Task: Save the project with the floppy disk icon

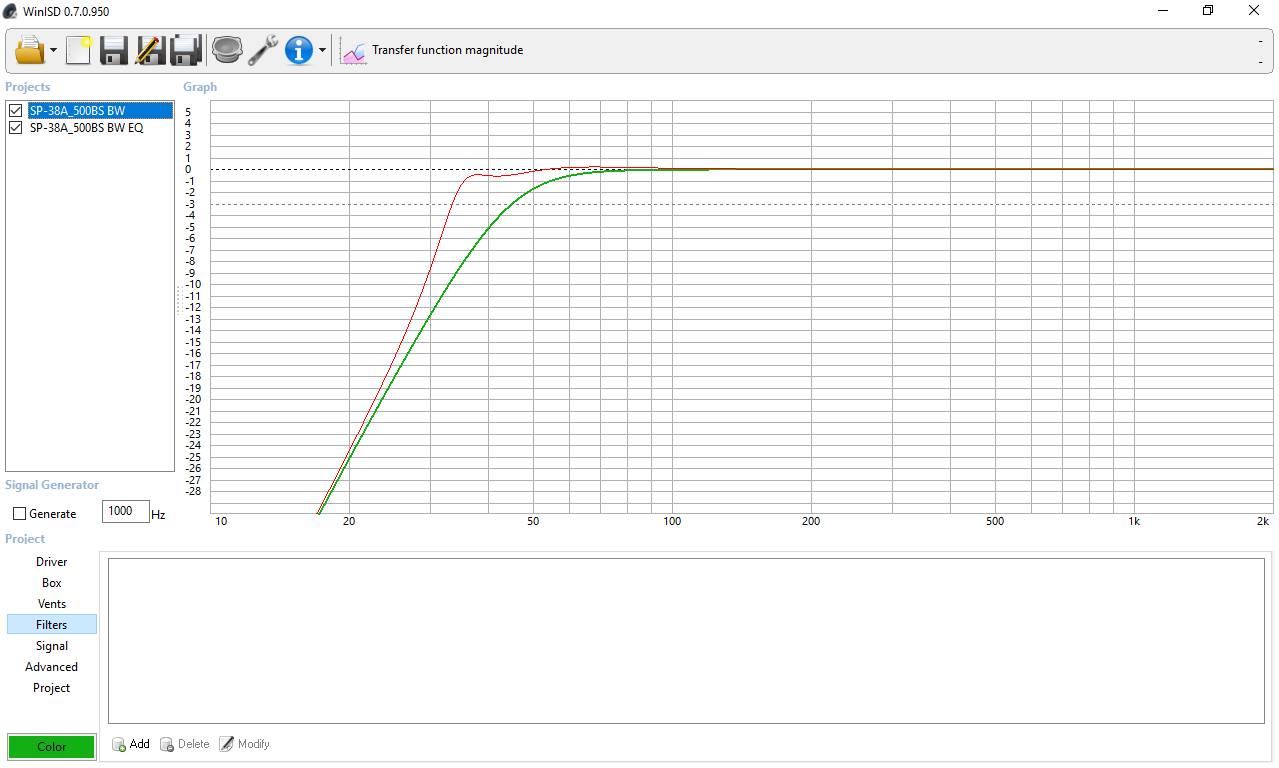Action: (114, 50)
